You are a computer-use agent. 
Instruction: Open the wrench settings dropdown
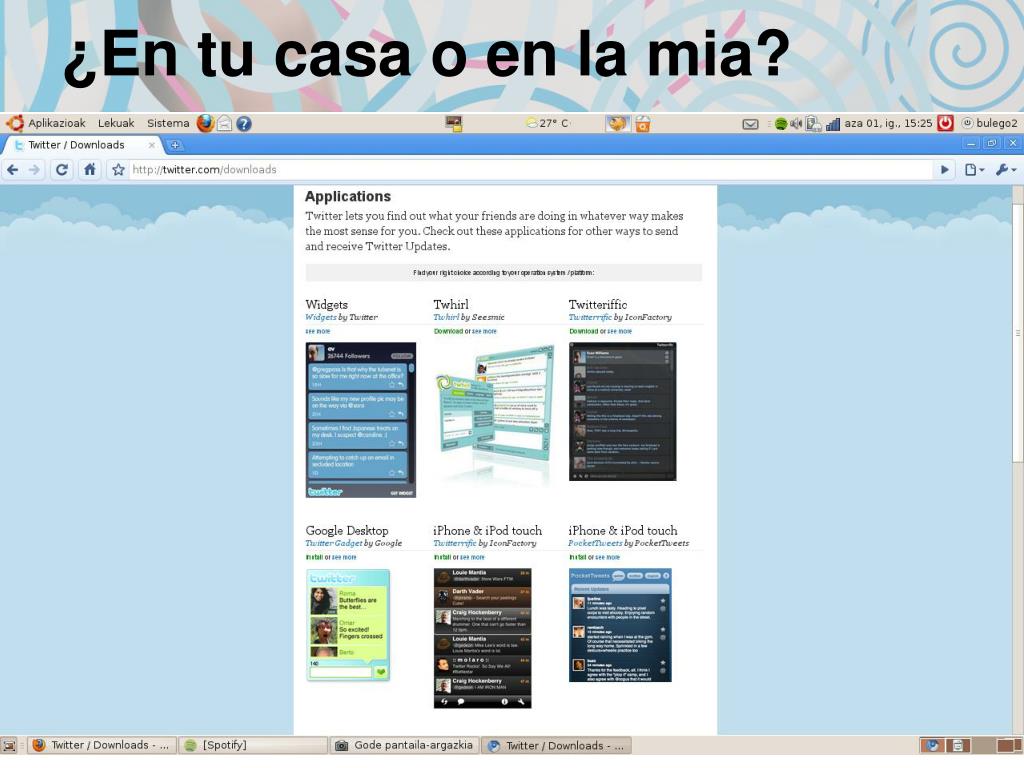[x=1006, y=170]
